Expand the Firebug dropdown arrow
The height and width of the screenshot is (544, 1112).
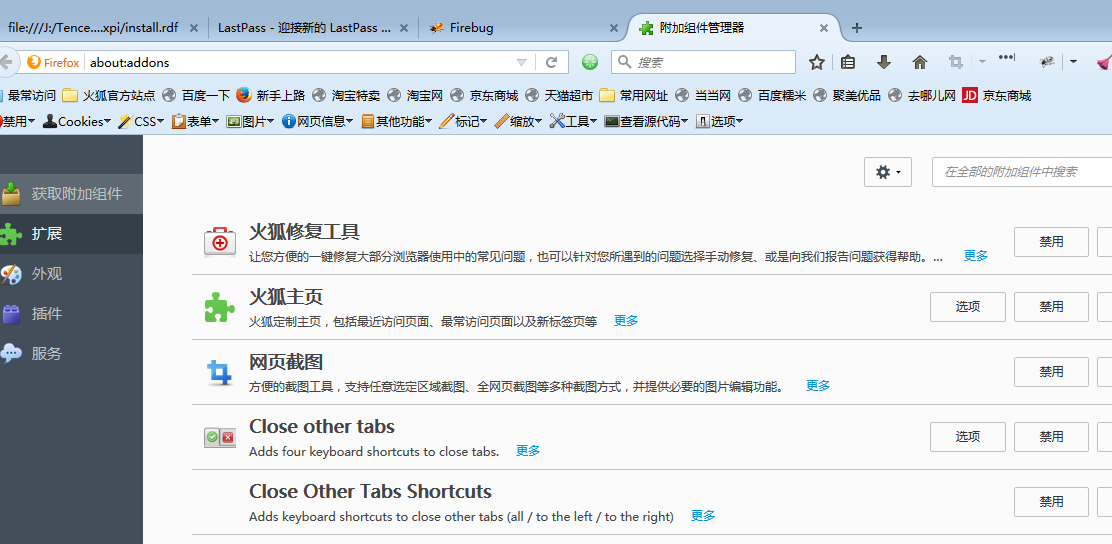(x=1073, y=62)
